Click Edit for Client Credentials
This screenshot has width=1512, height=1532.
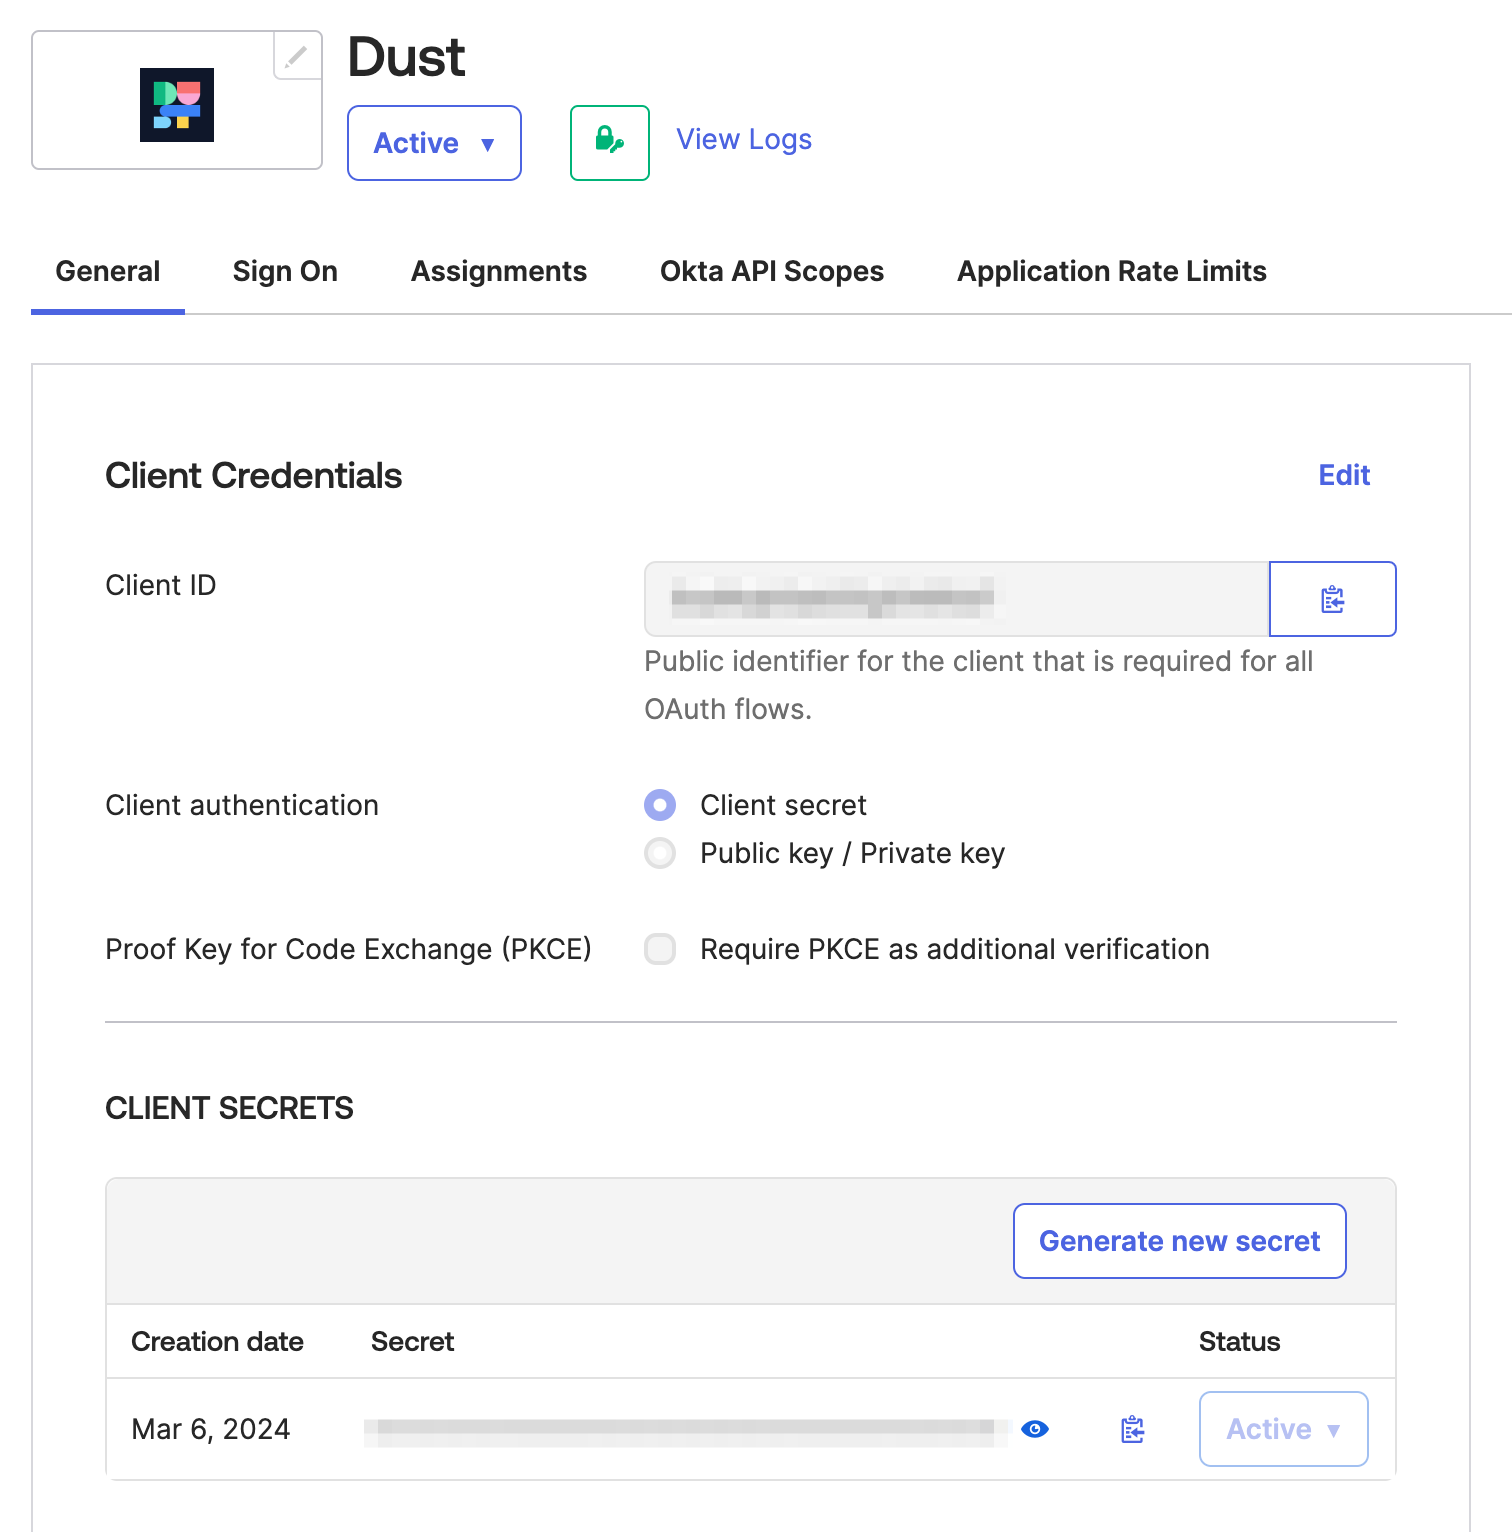pos(1344,475)
